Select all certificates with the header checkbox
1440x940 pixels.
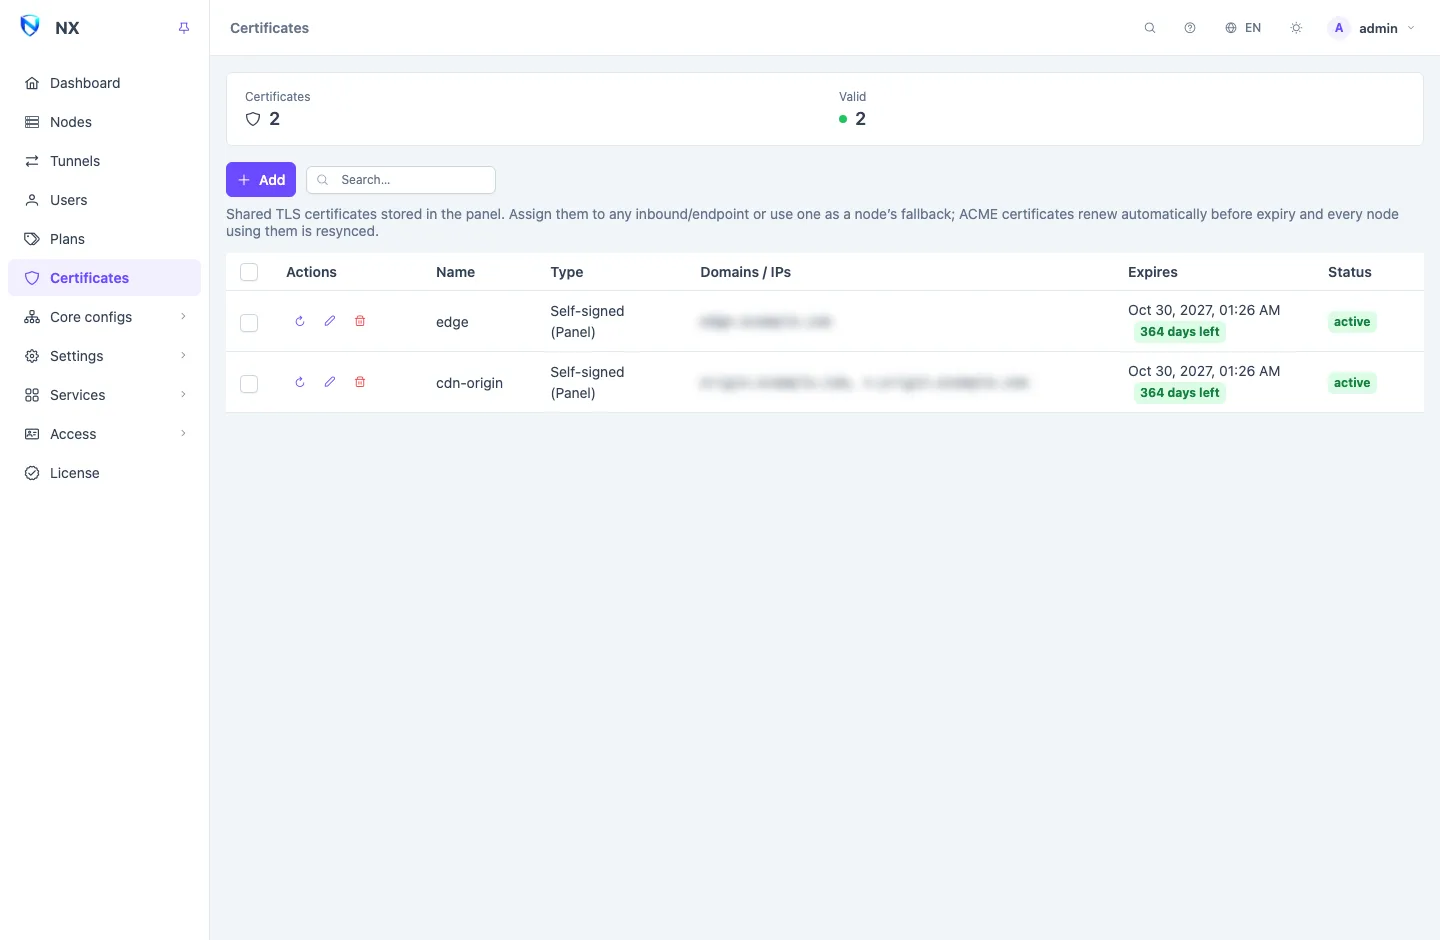[249, 272]
